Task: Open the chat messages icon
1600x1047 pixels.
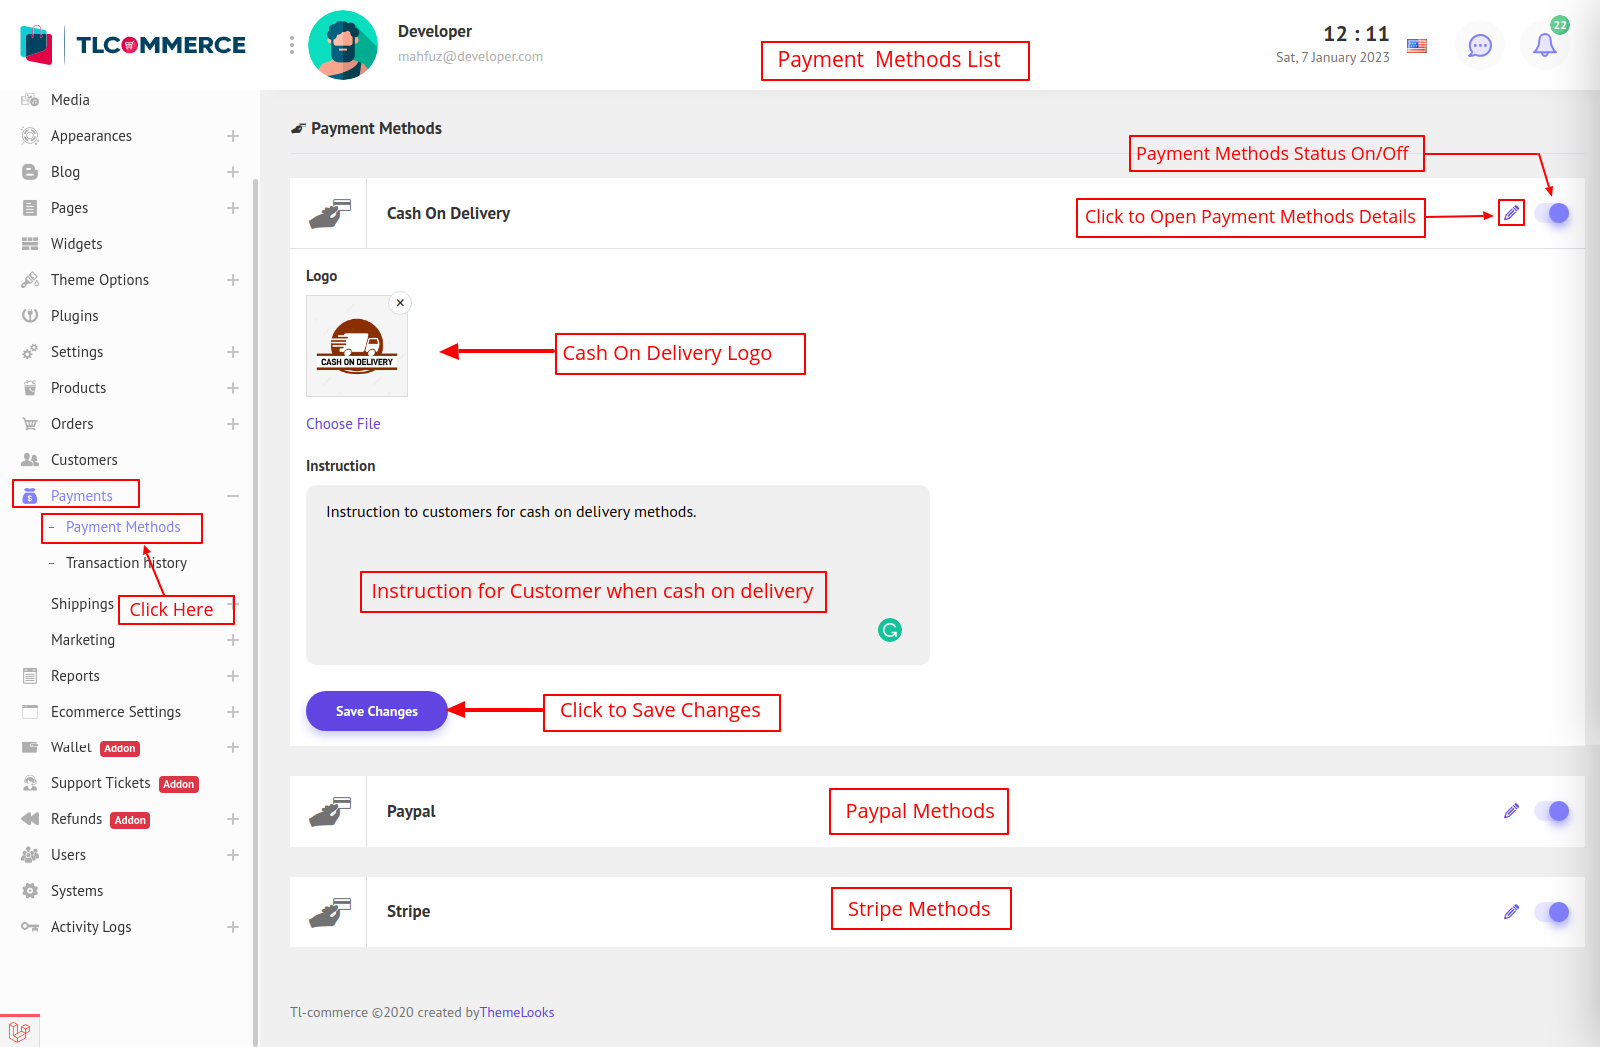Action: [1479, 46]
